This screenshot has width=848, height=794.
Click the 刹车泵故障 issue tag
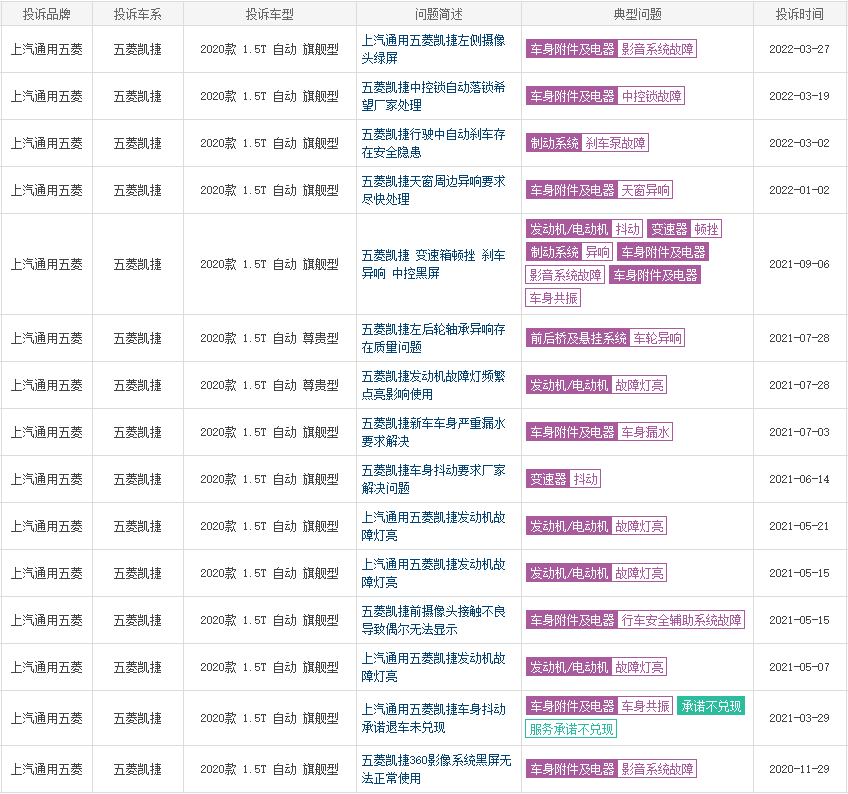pyautogui.click(x=616, y=143)
